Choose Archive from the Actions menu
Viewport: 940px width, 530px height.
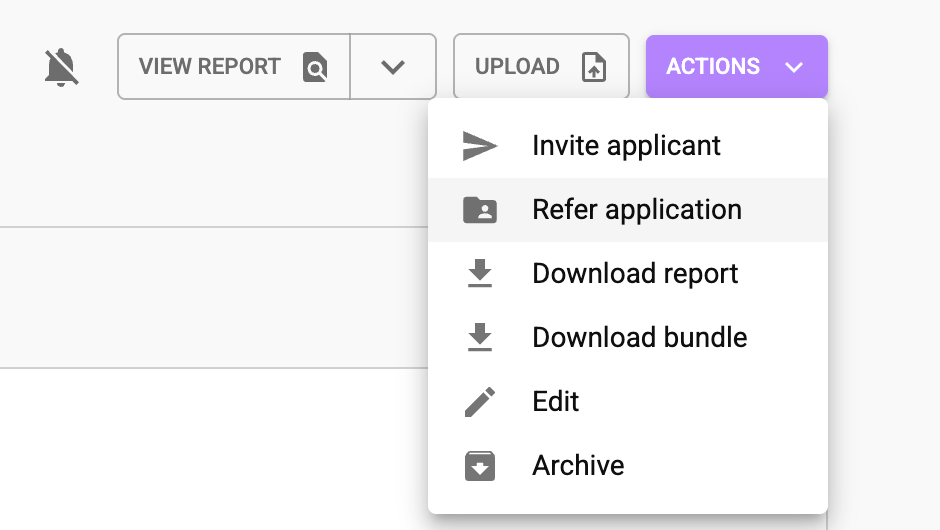628,465
